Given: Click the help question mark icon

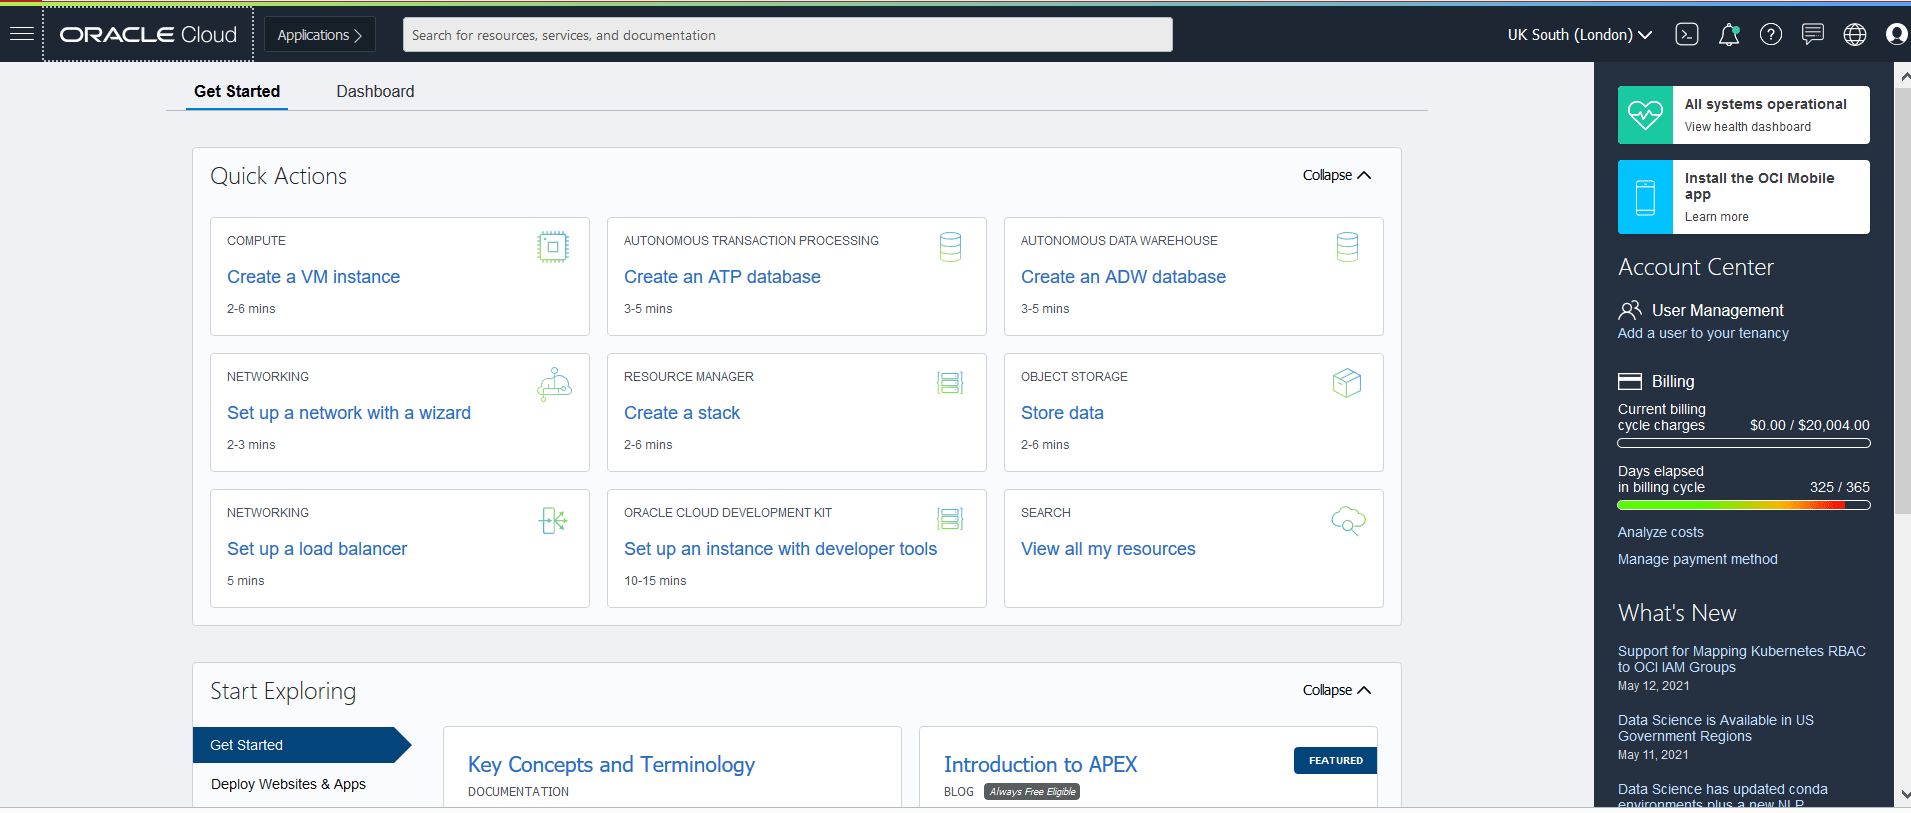Looking at the screenshot, I should pos(1770,35).
